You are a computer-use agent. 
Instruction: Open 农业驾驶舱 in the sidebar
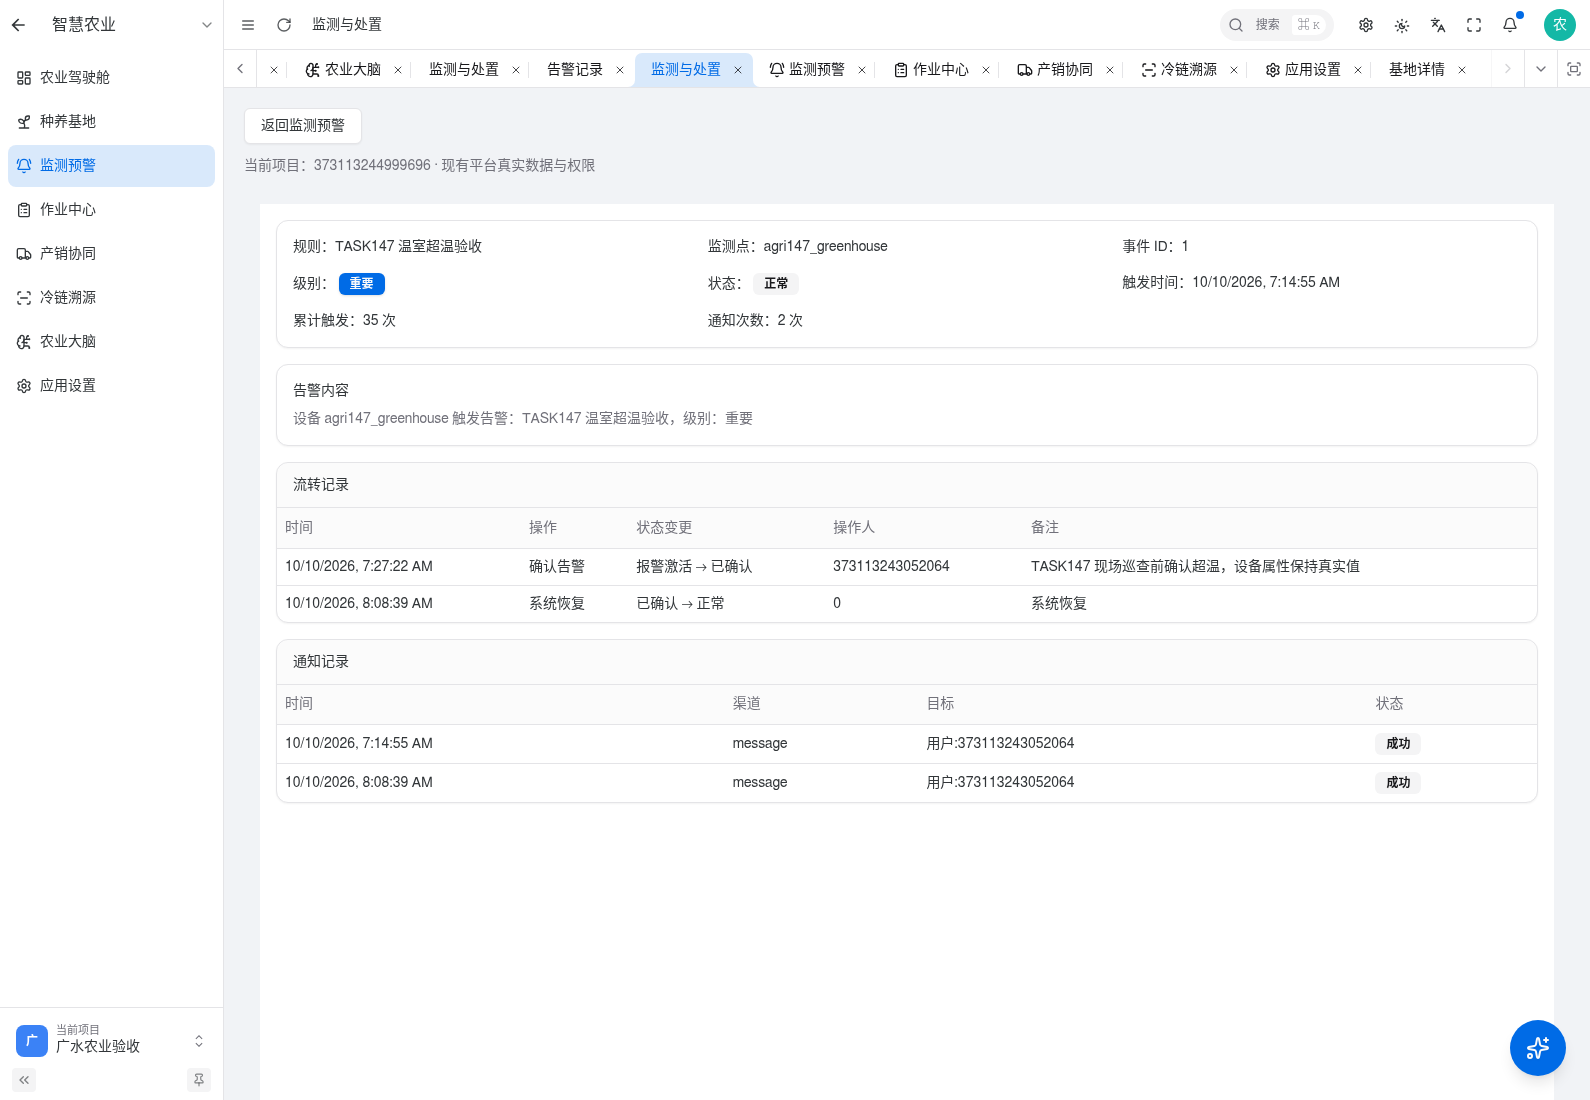(x=111, y=78)
